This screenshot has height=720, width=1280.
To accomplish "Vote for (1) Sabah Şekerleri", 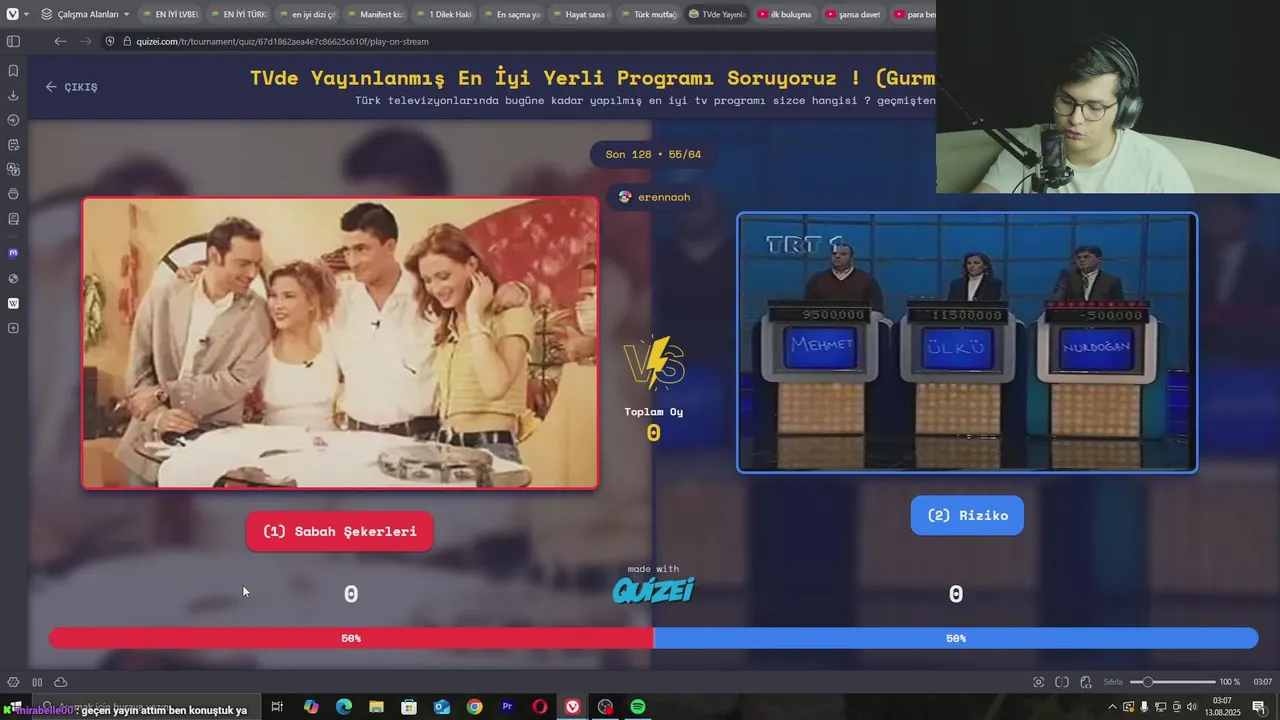I will point(340,531).
